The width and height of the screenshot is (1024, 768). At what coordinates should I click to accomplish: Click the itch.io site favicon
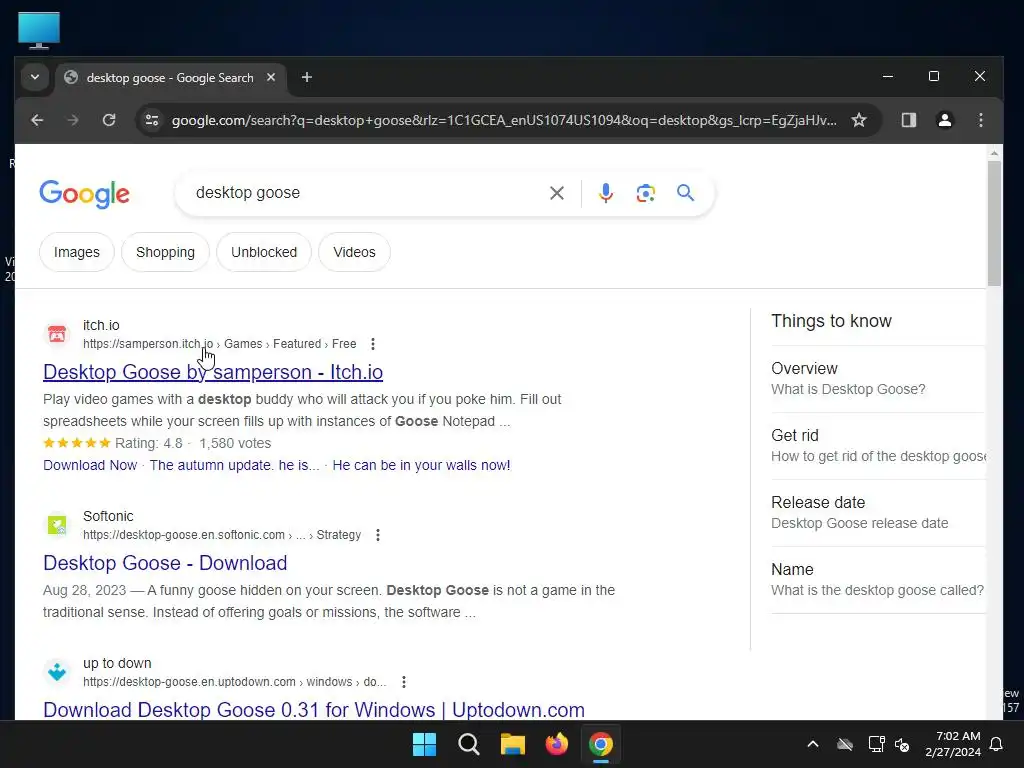57,334
